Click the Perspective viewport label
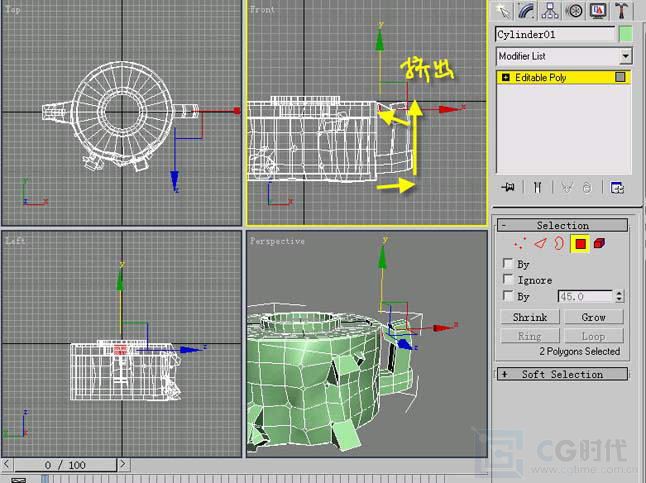Image resolution: width=646 pixels, height=483 pixels. (x=277, y=241)
